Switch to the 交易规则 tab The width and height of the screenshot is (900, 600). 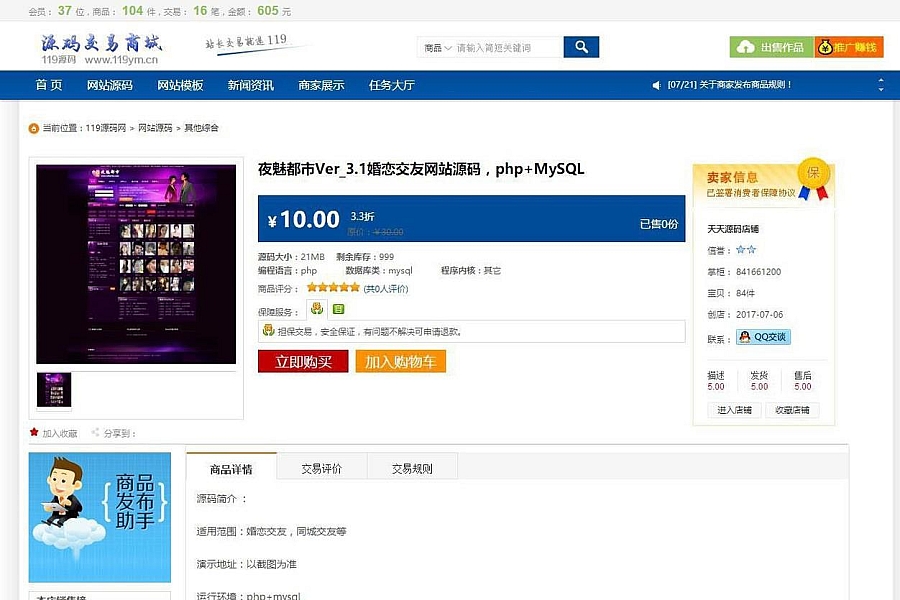pos(412,469)
